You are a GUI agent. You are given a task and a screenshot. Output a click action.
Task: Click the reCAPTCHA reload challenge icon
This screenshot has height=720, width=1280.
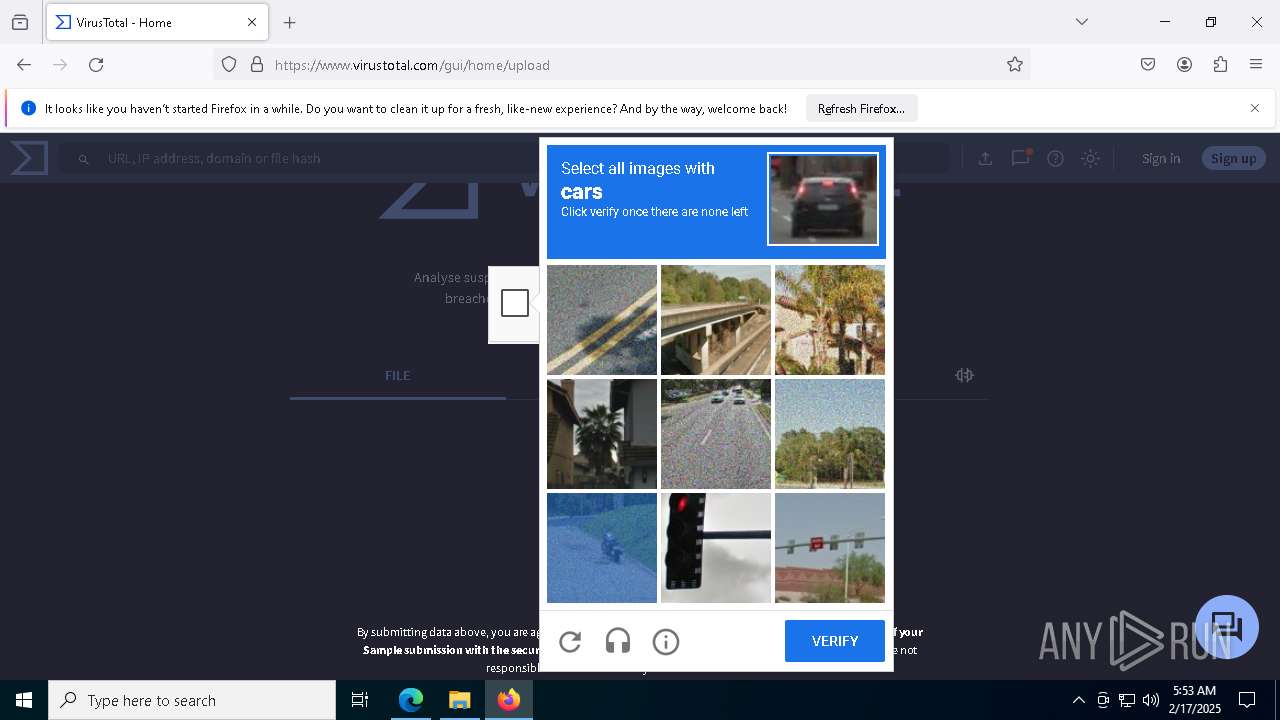click(x=570, y=642)
